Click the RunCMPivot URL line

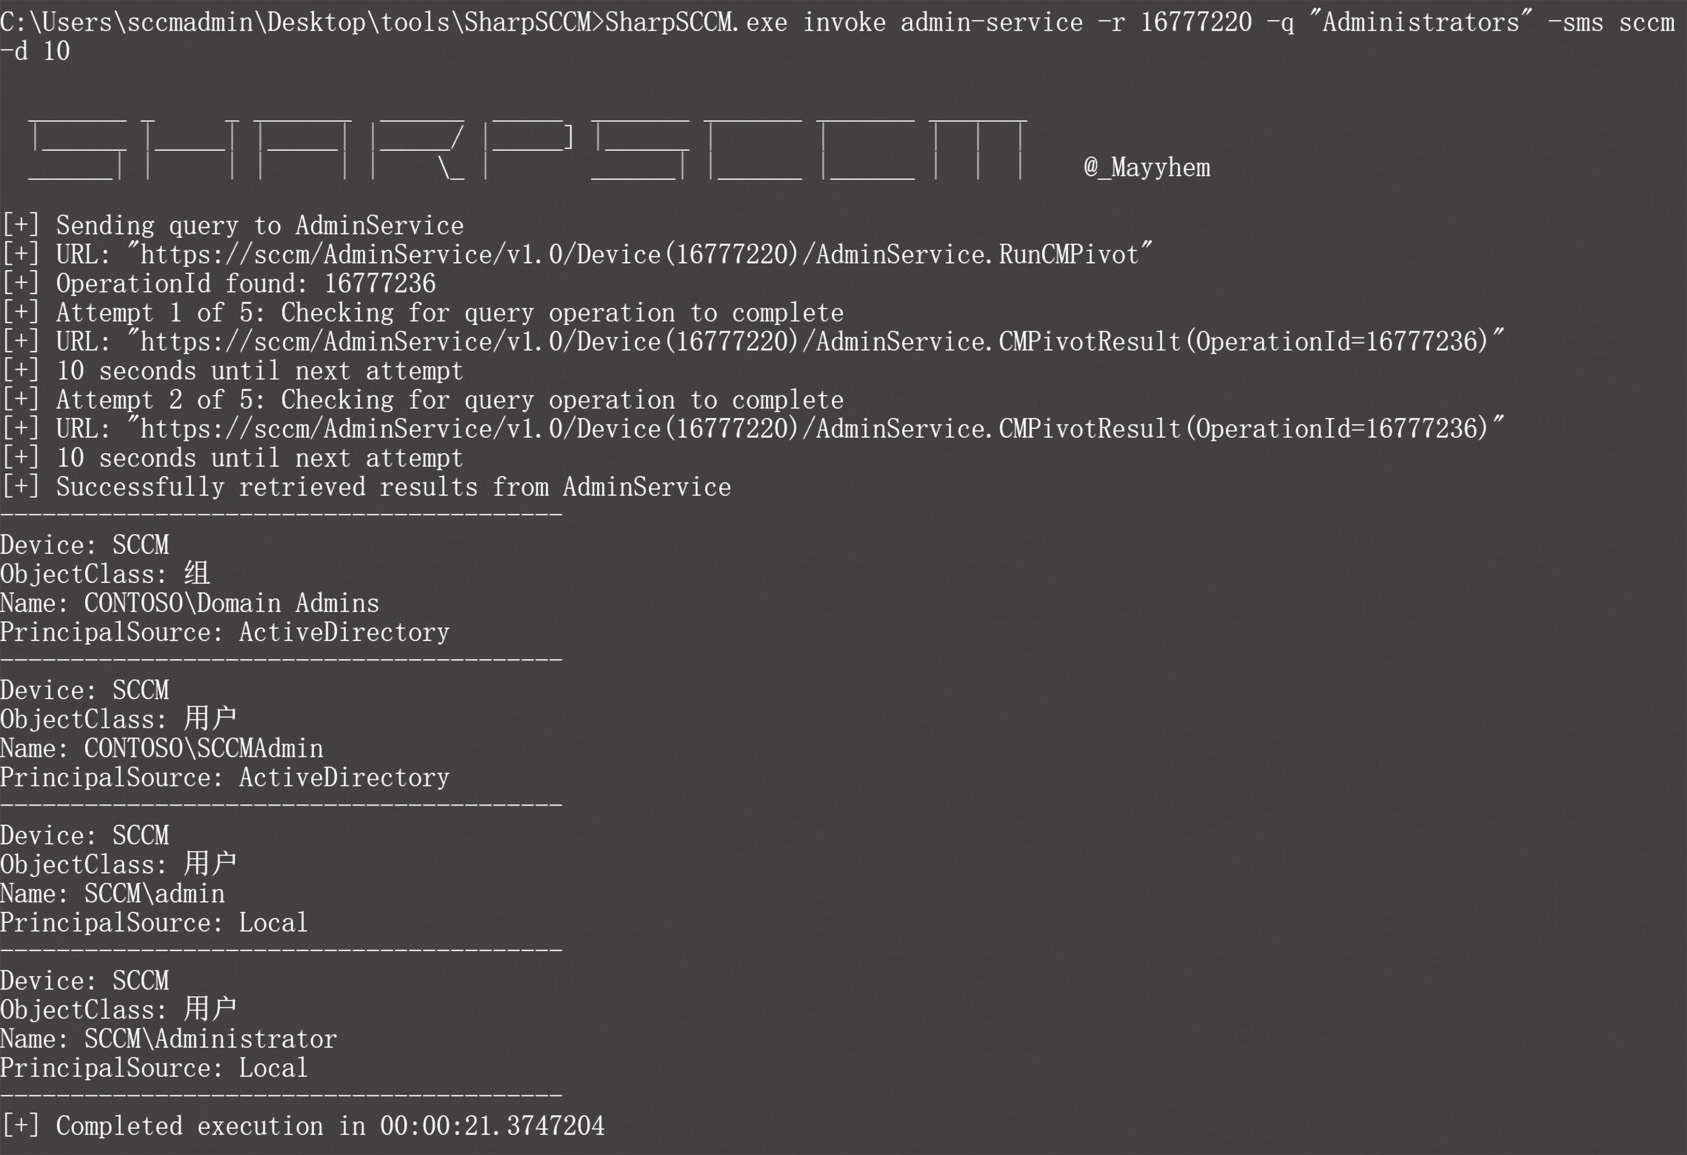(577, 254)
